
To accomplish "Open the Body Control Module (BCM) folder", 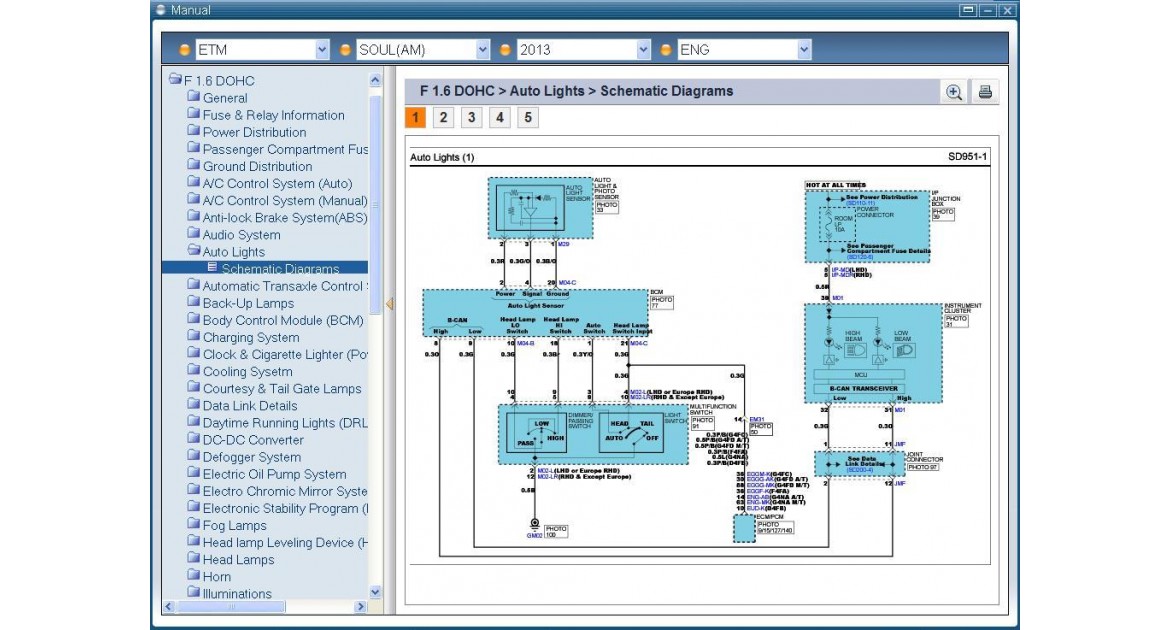I will point(275,320).
